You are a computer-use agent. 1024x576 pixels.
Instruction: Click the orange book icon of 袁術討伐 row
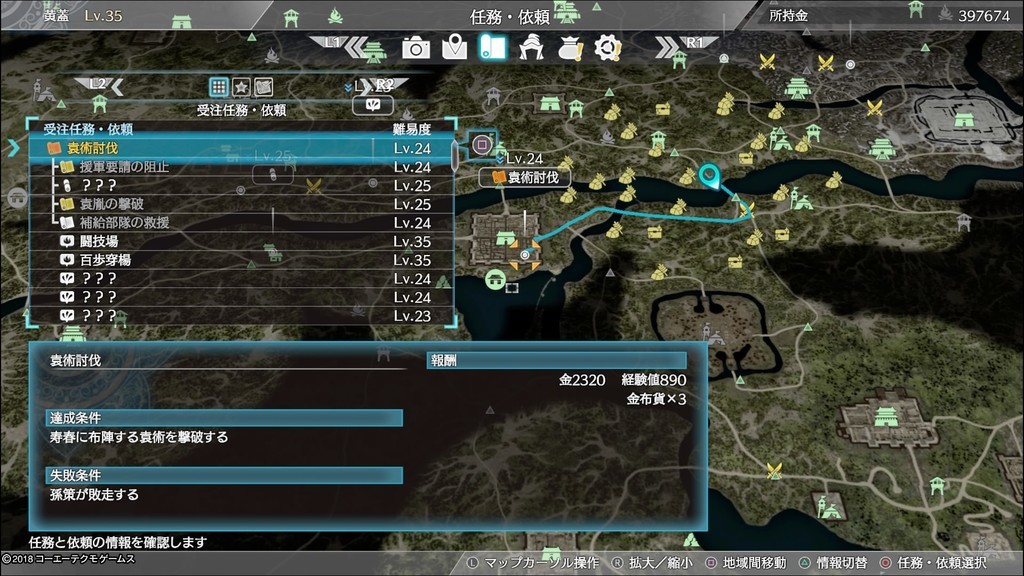pyautogui.click(x=55, y=148)
